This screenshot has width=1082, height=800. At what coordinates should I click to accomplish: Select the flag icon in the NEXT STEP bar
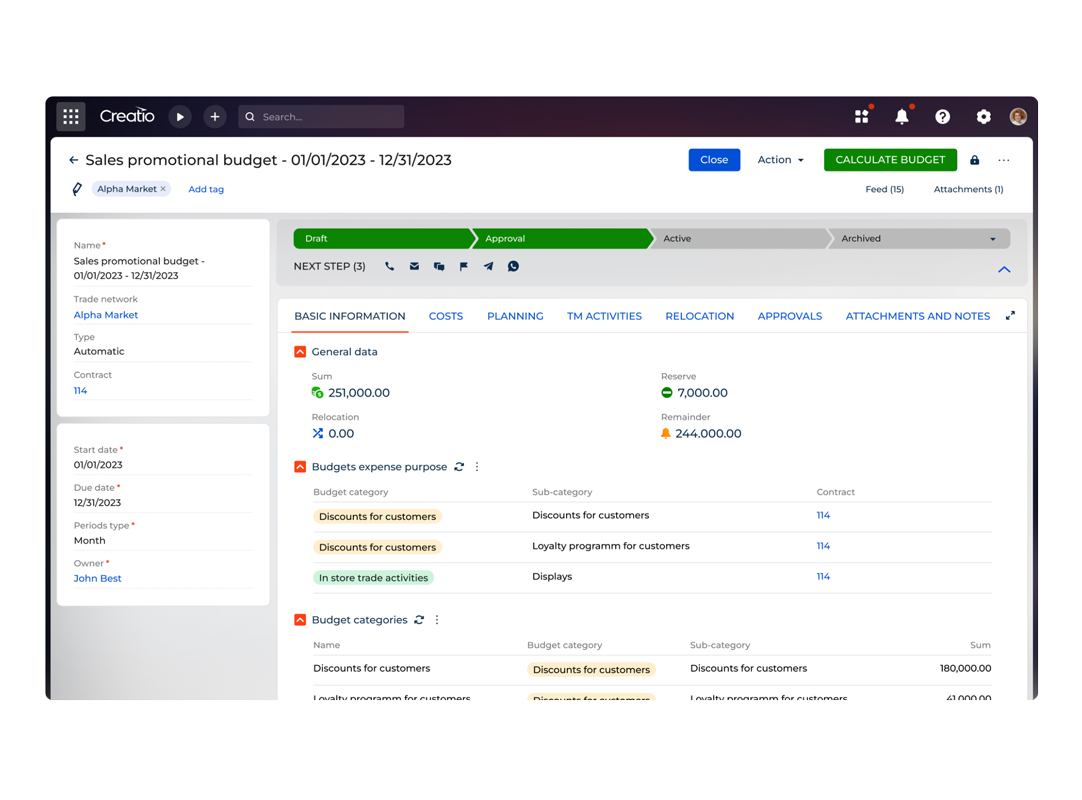click(x=464, y=266)
